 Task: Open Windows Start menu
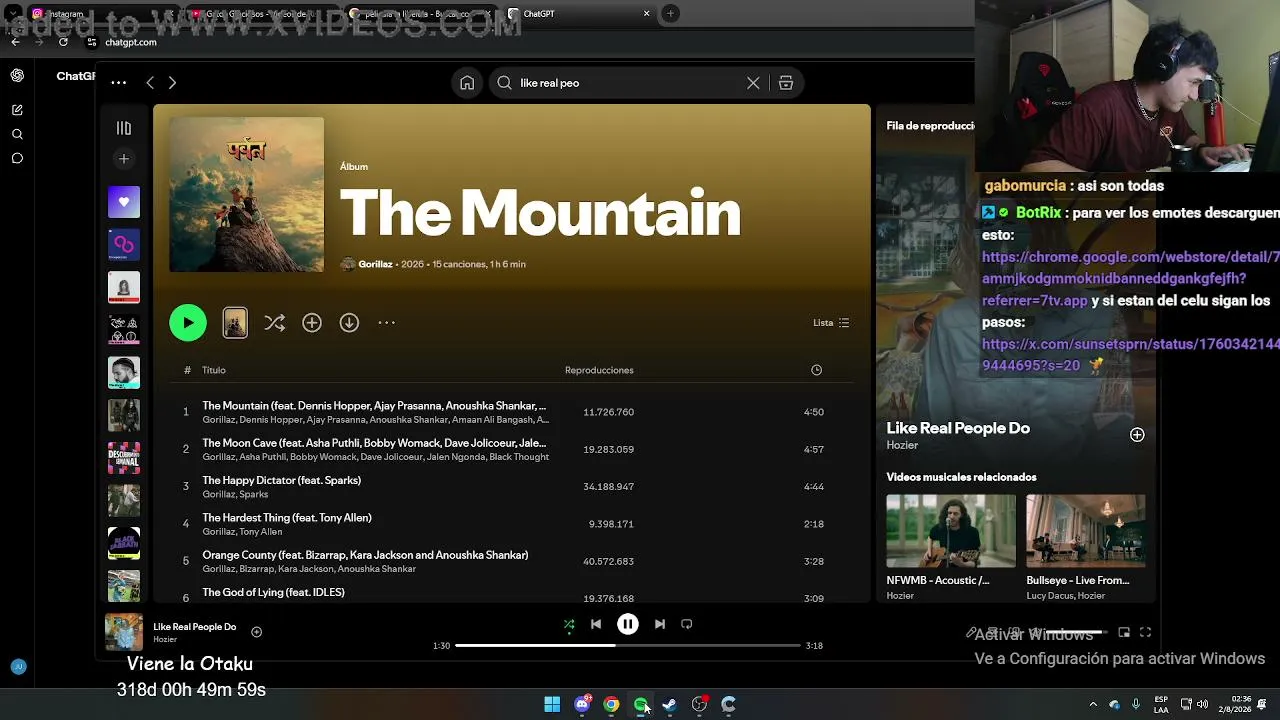(552, 705)
